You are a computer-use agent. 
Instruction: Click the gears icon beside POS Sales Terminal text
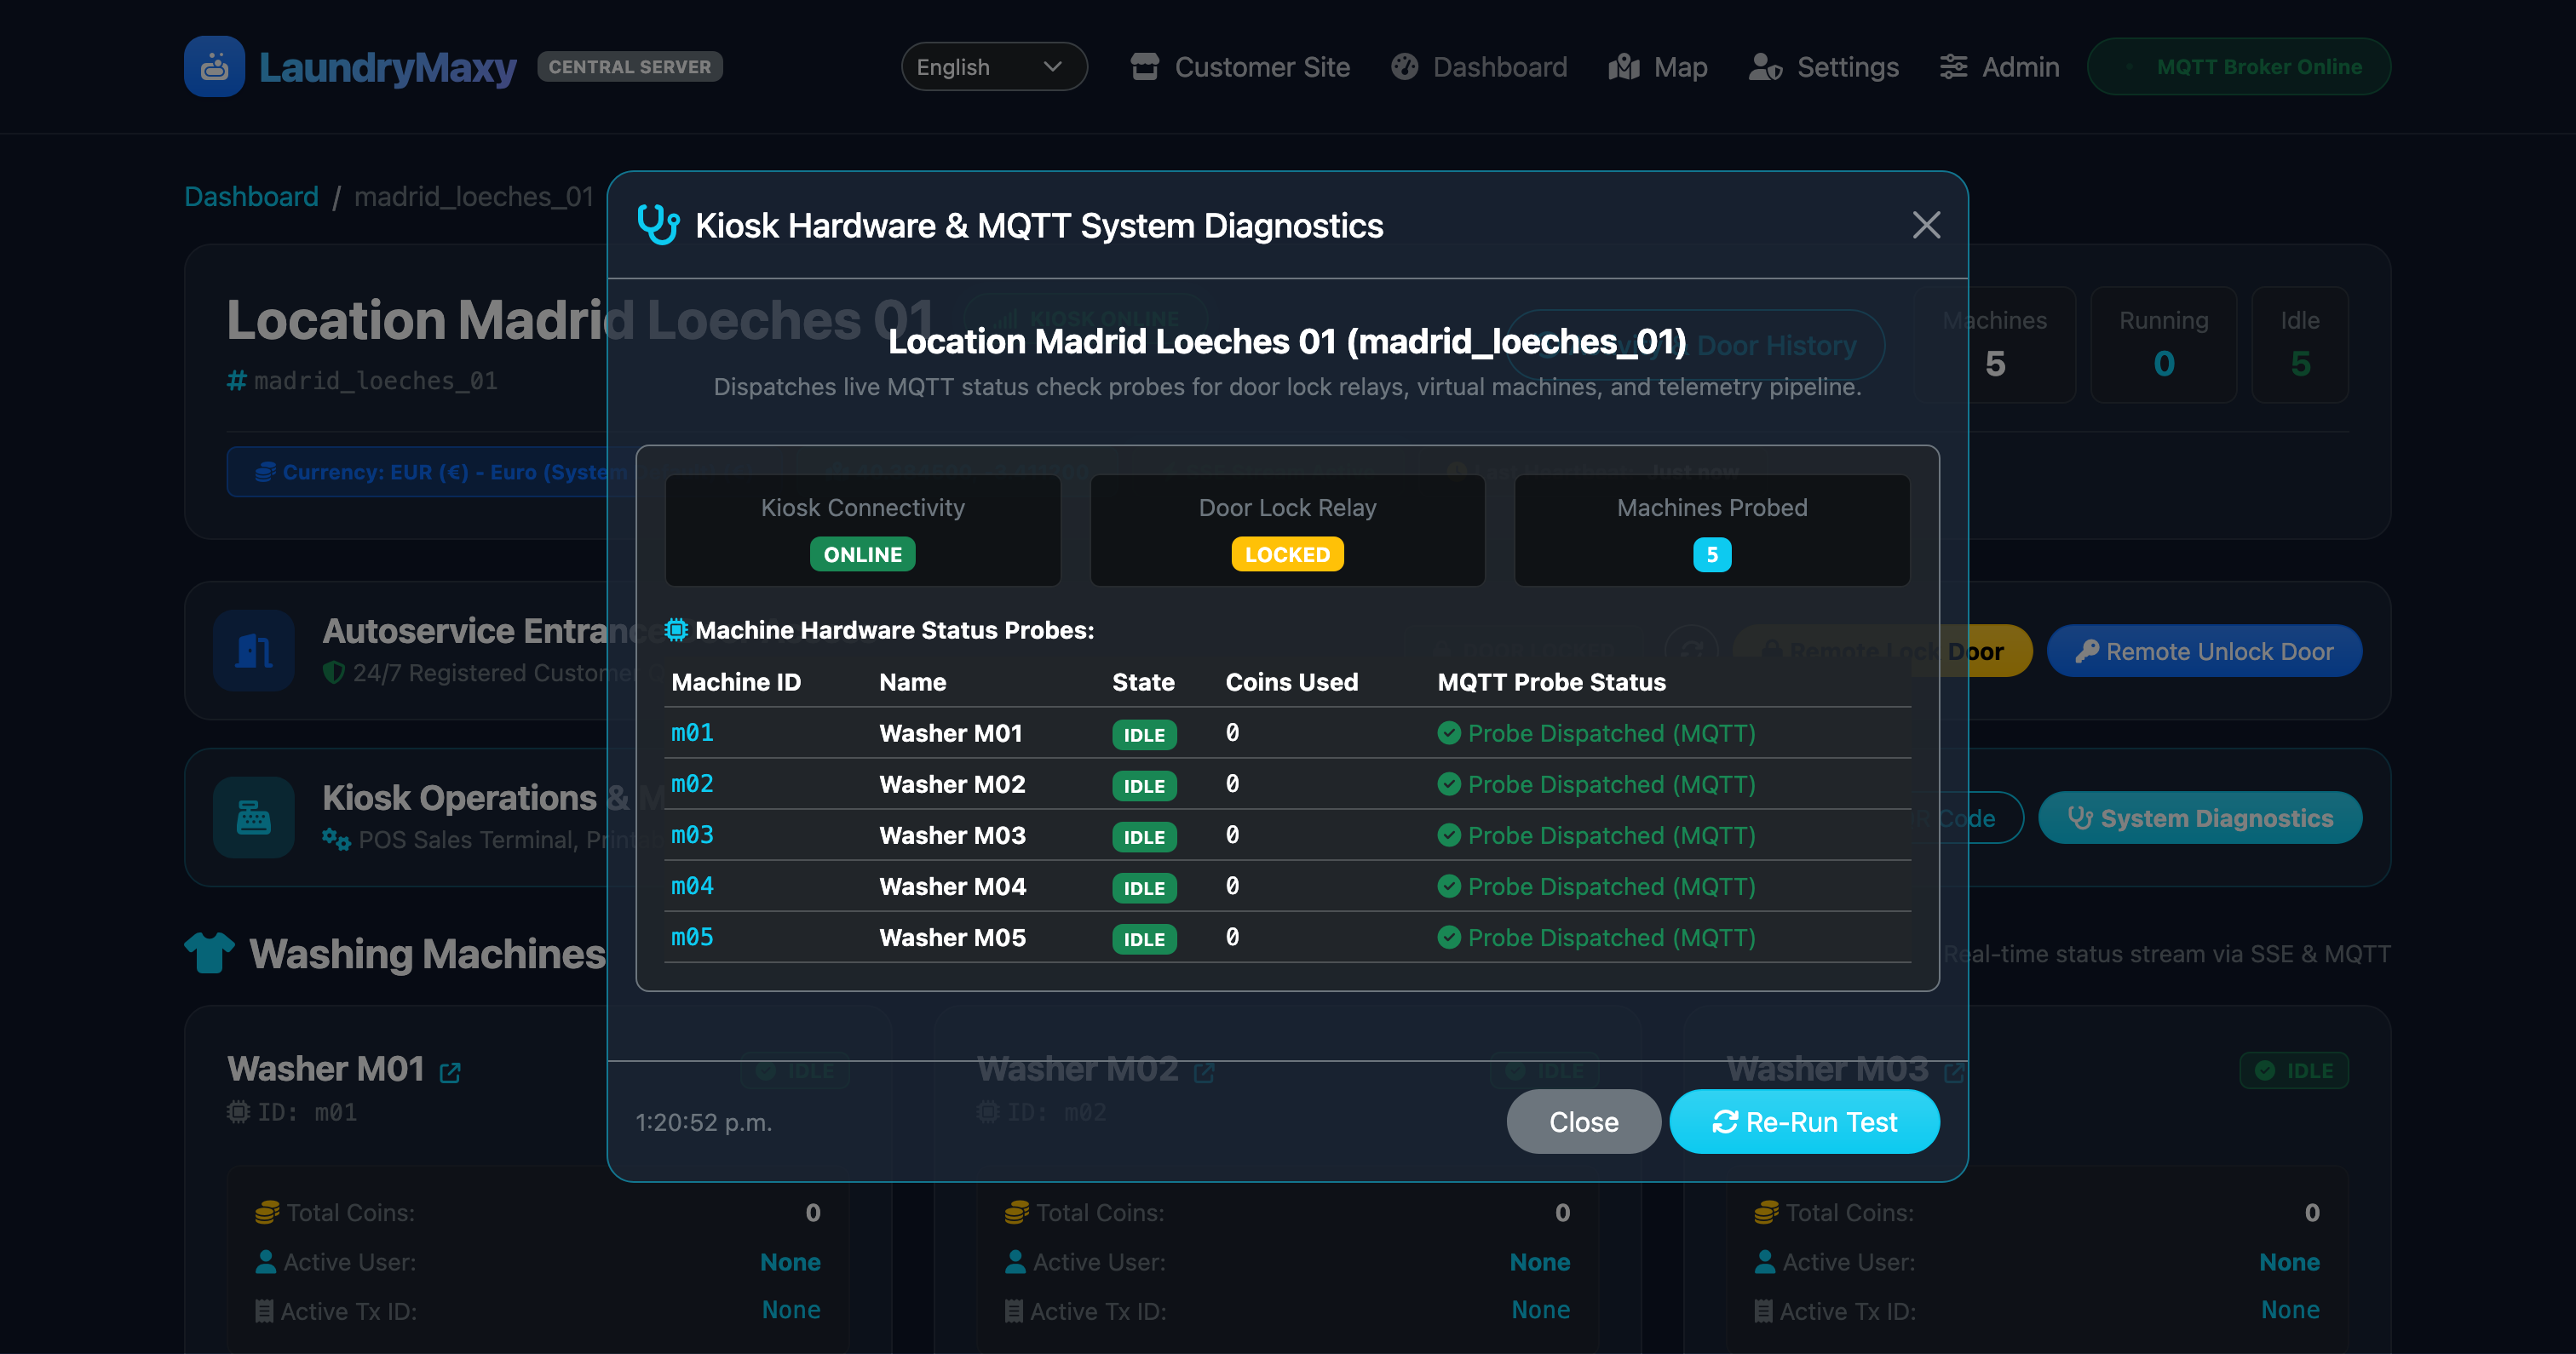click(x=336, y=839)
